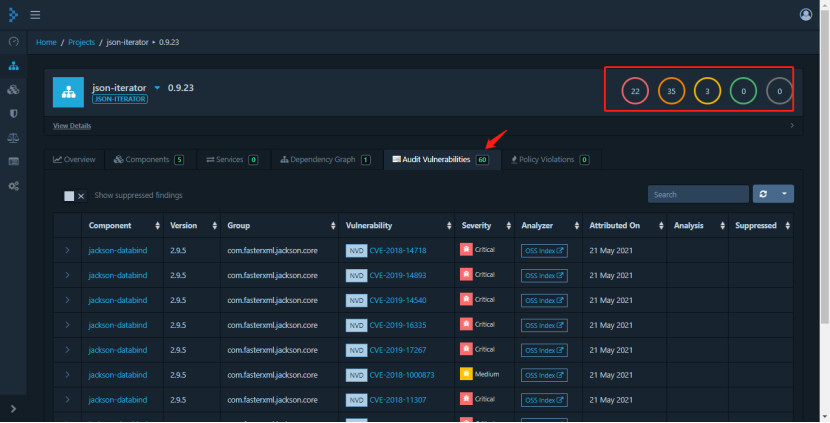Screen dimensions: 830x423
Task: Expand project details chevron at right
Action: coord(792,125)
